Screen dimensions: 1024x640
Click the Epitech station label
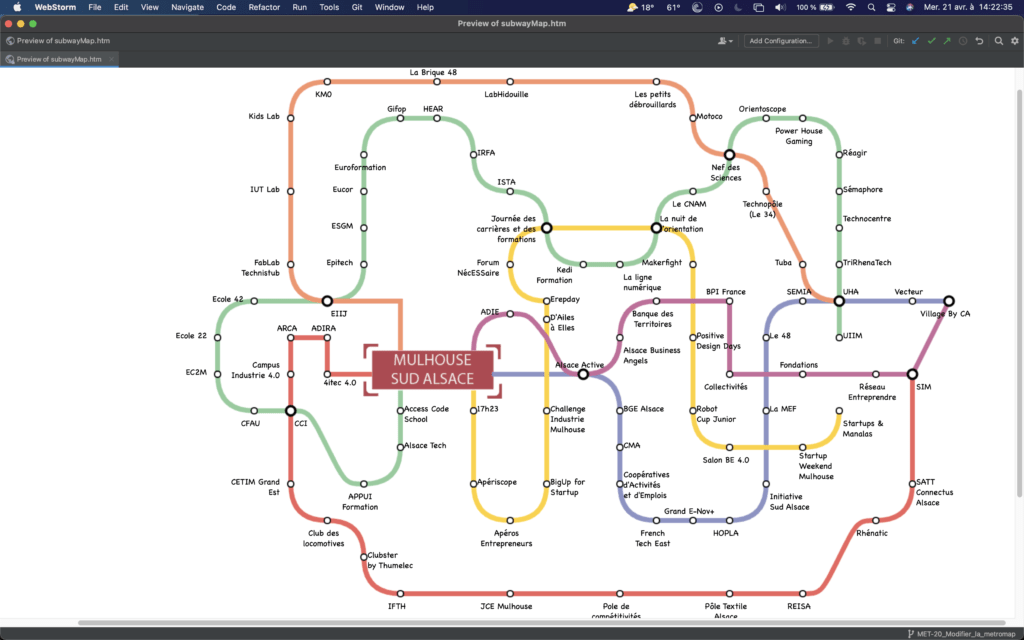click(340, 263)
